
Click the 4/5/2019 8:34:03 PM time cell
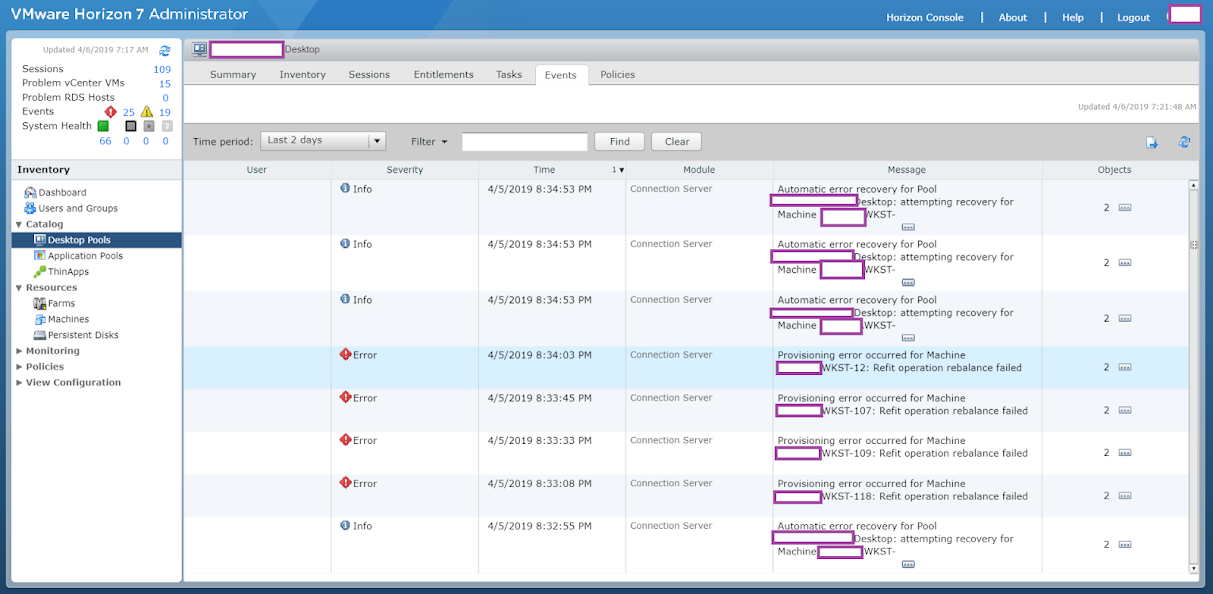click(x=539, y=355)
